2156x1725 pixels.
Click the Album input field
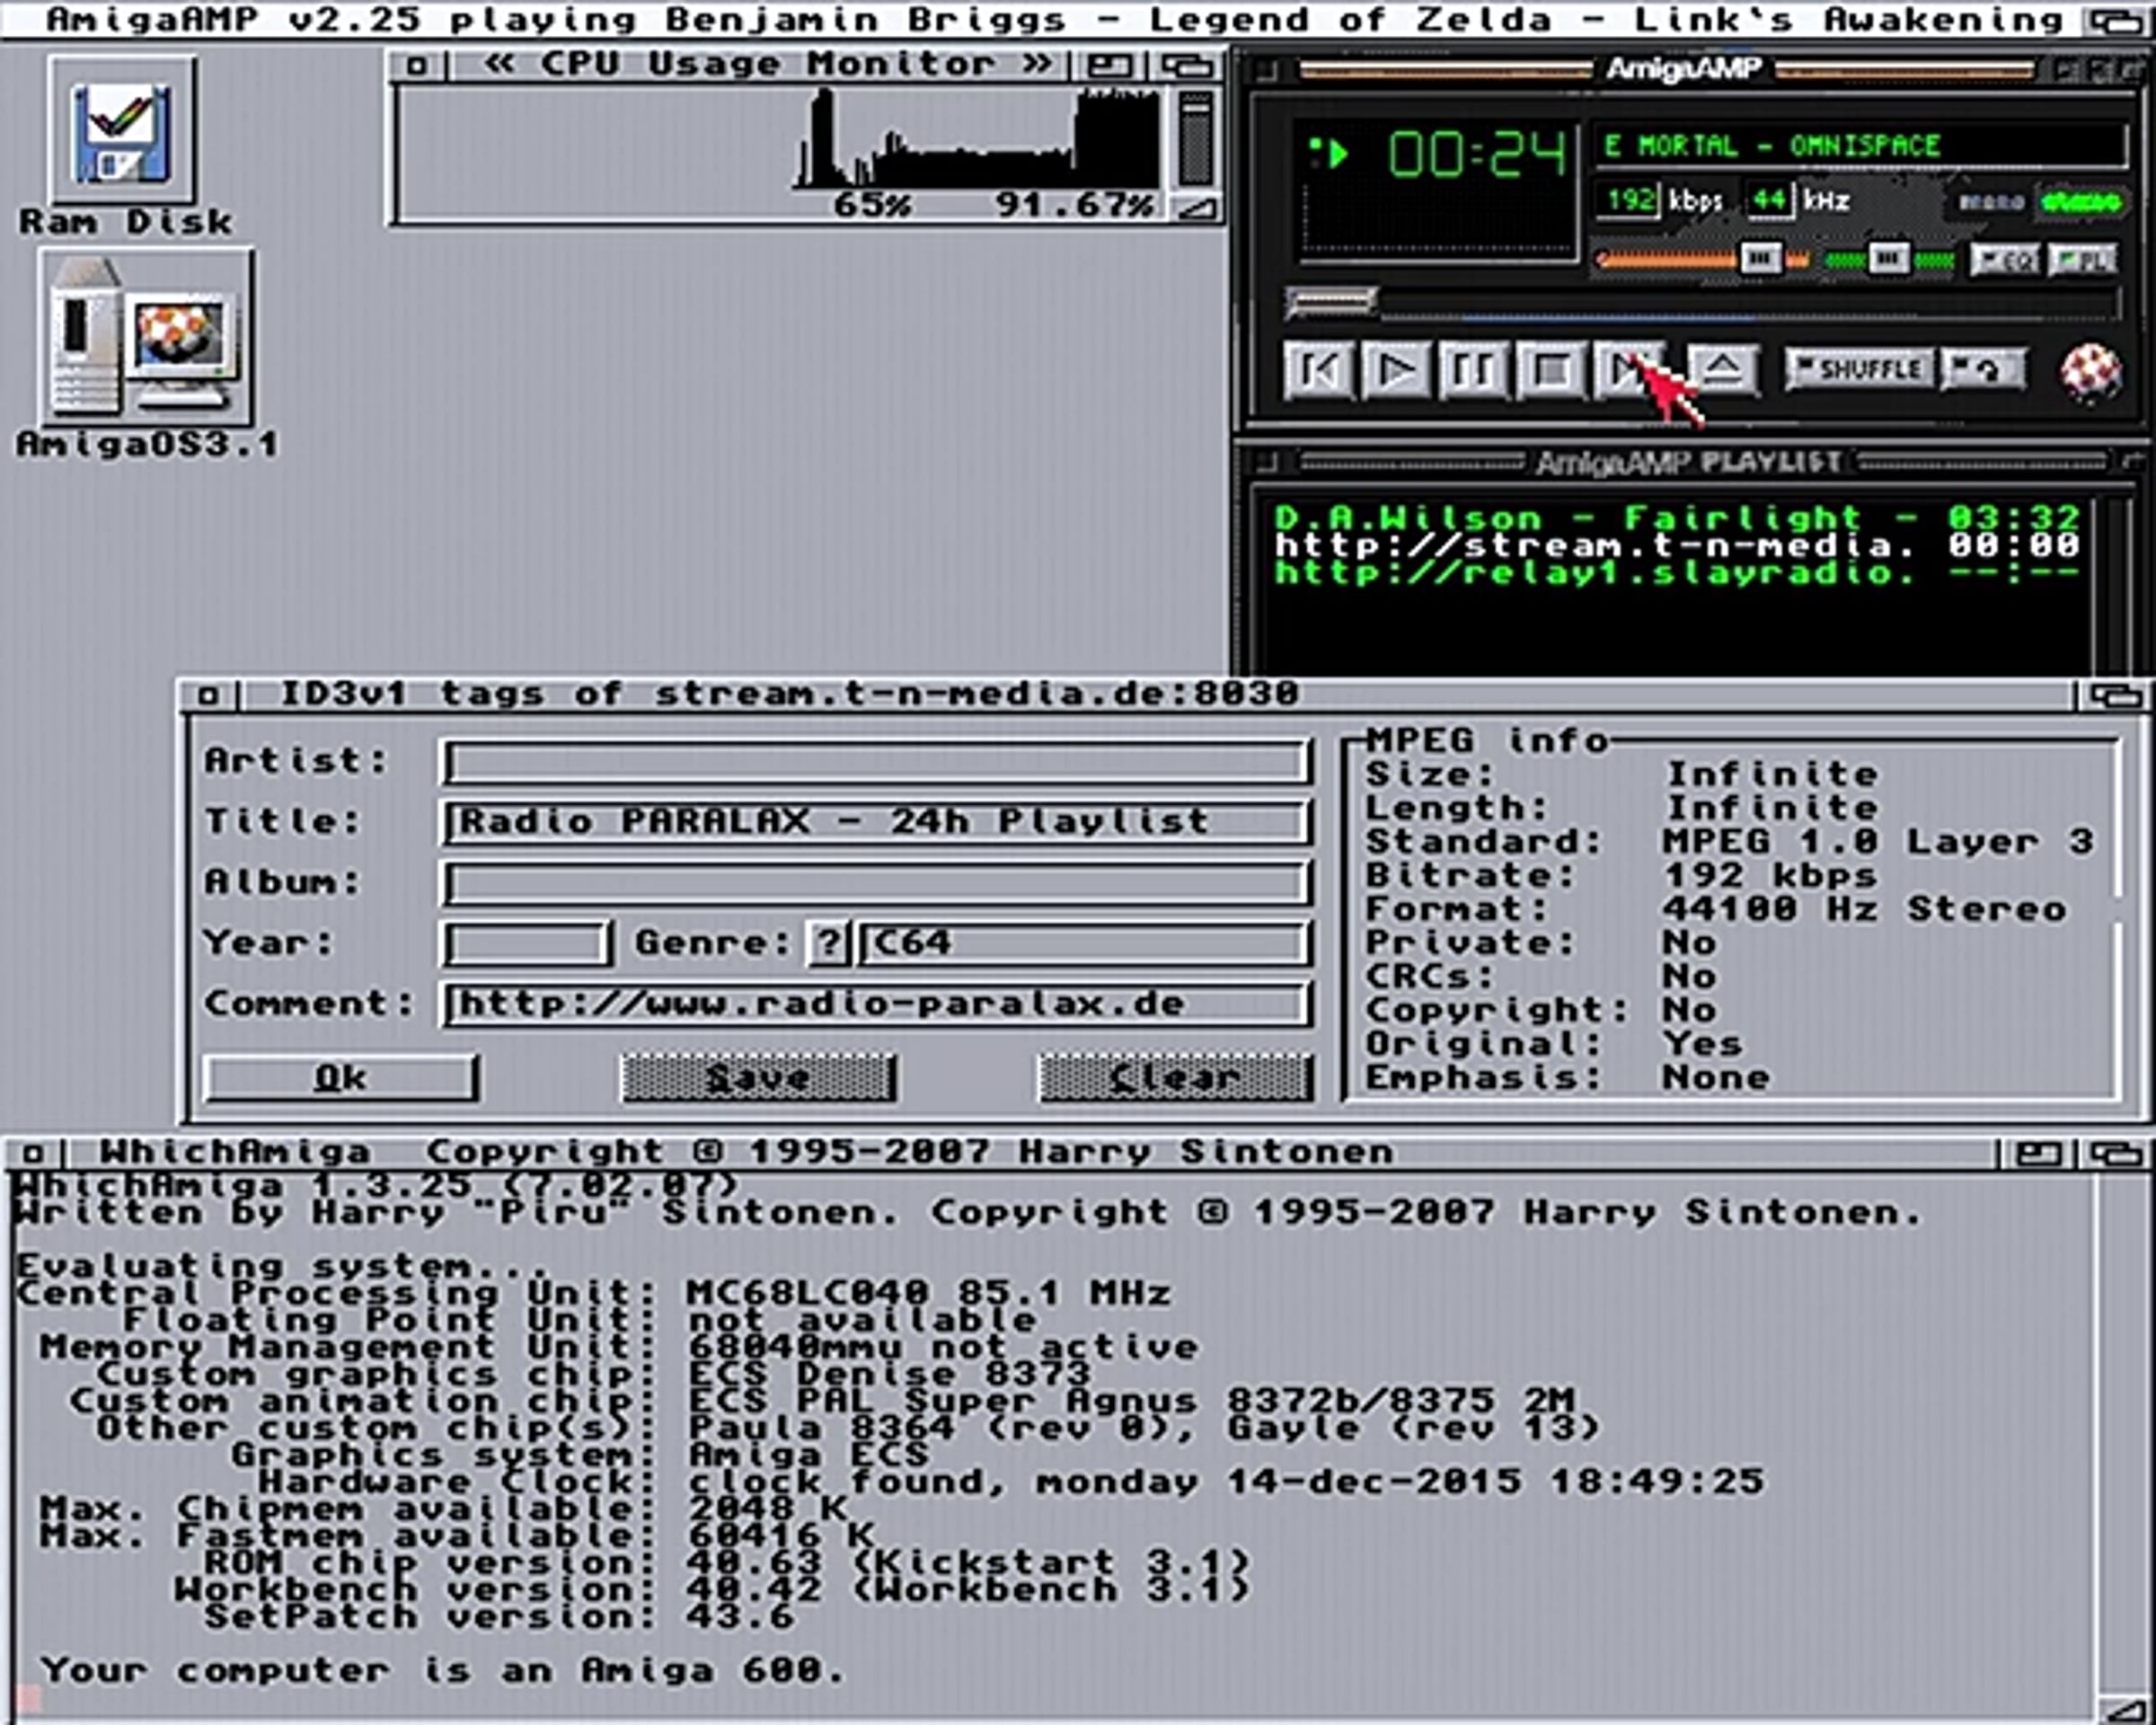point(876,883)
